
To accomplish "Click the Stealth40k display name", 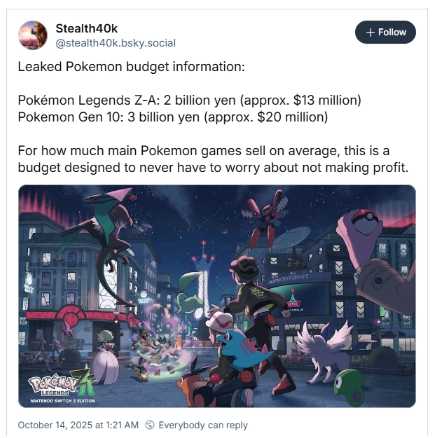I will (x=87, y=28).
